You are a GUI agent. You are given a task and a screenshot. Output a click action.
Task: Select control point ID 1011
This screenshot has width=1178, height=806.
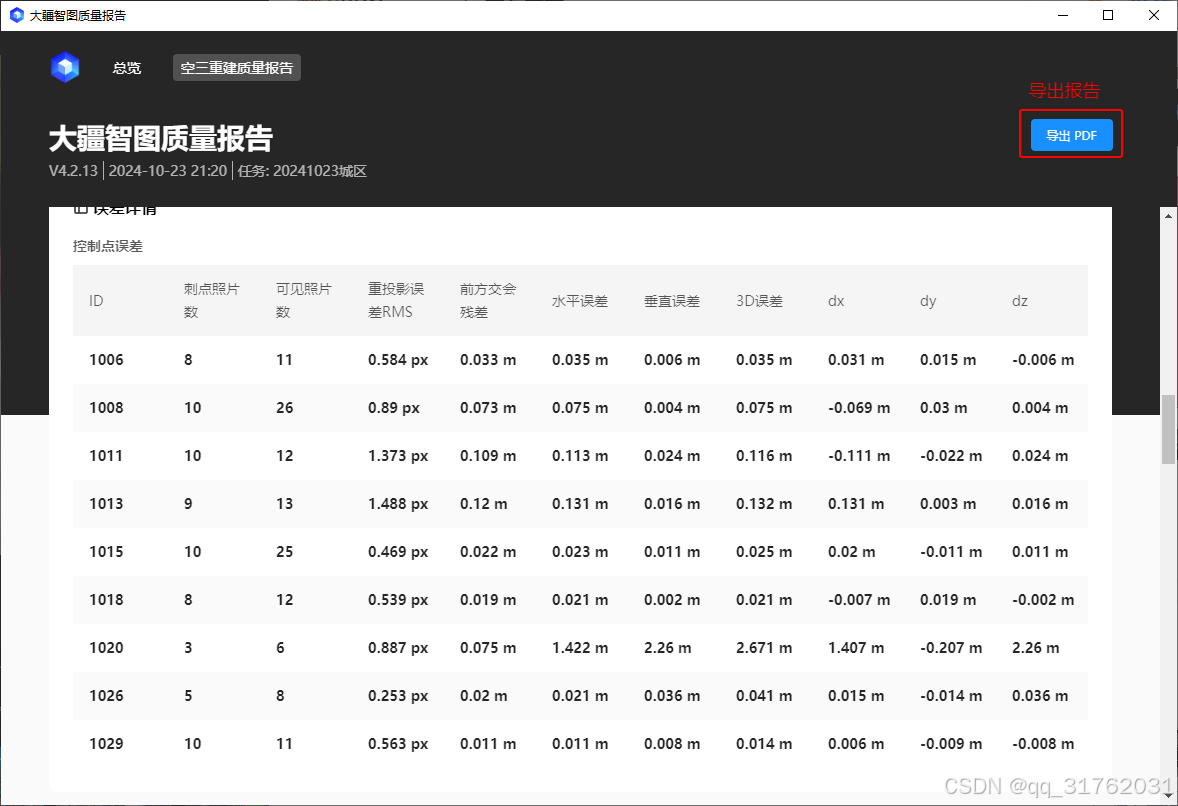106,456
